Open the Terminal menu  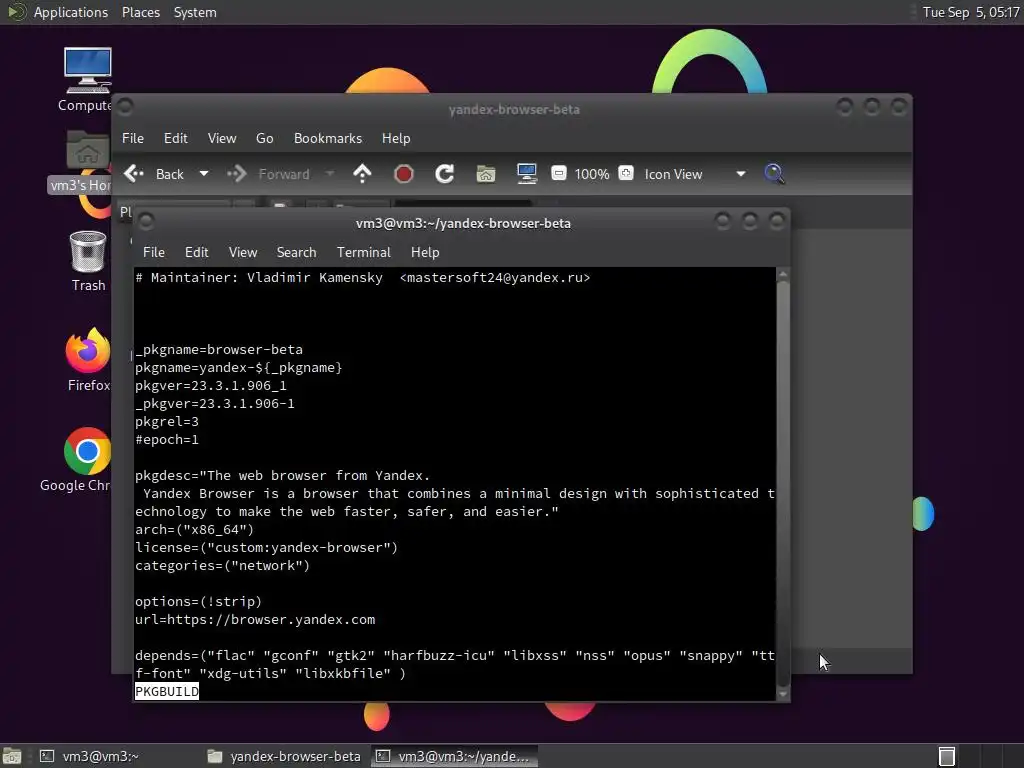(x=364, y=252)
